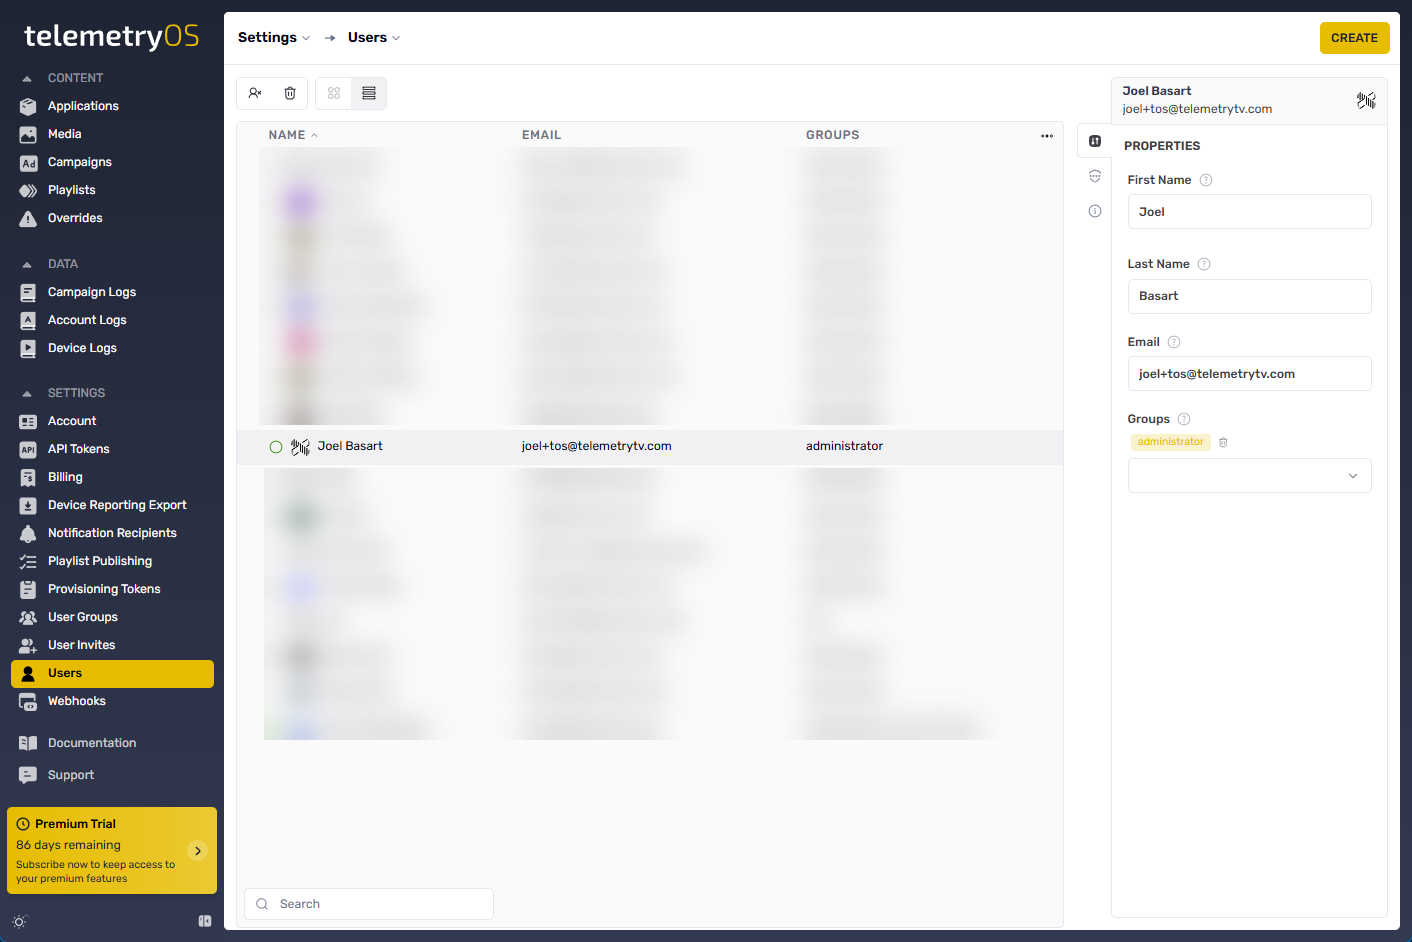Click the Playlists sidebar icon
This screenshot has width=1412, height=942.
pyautogui.click(x=28, y=190)
